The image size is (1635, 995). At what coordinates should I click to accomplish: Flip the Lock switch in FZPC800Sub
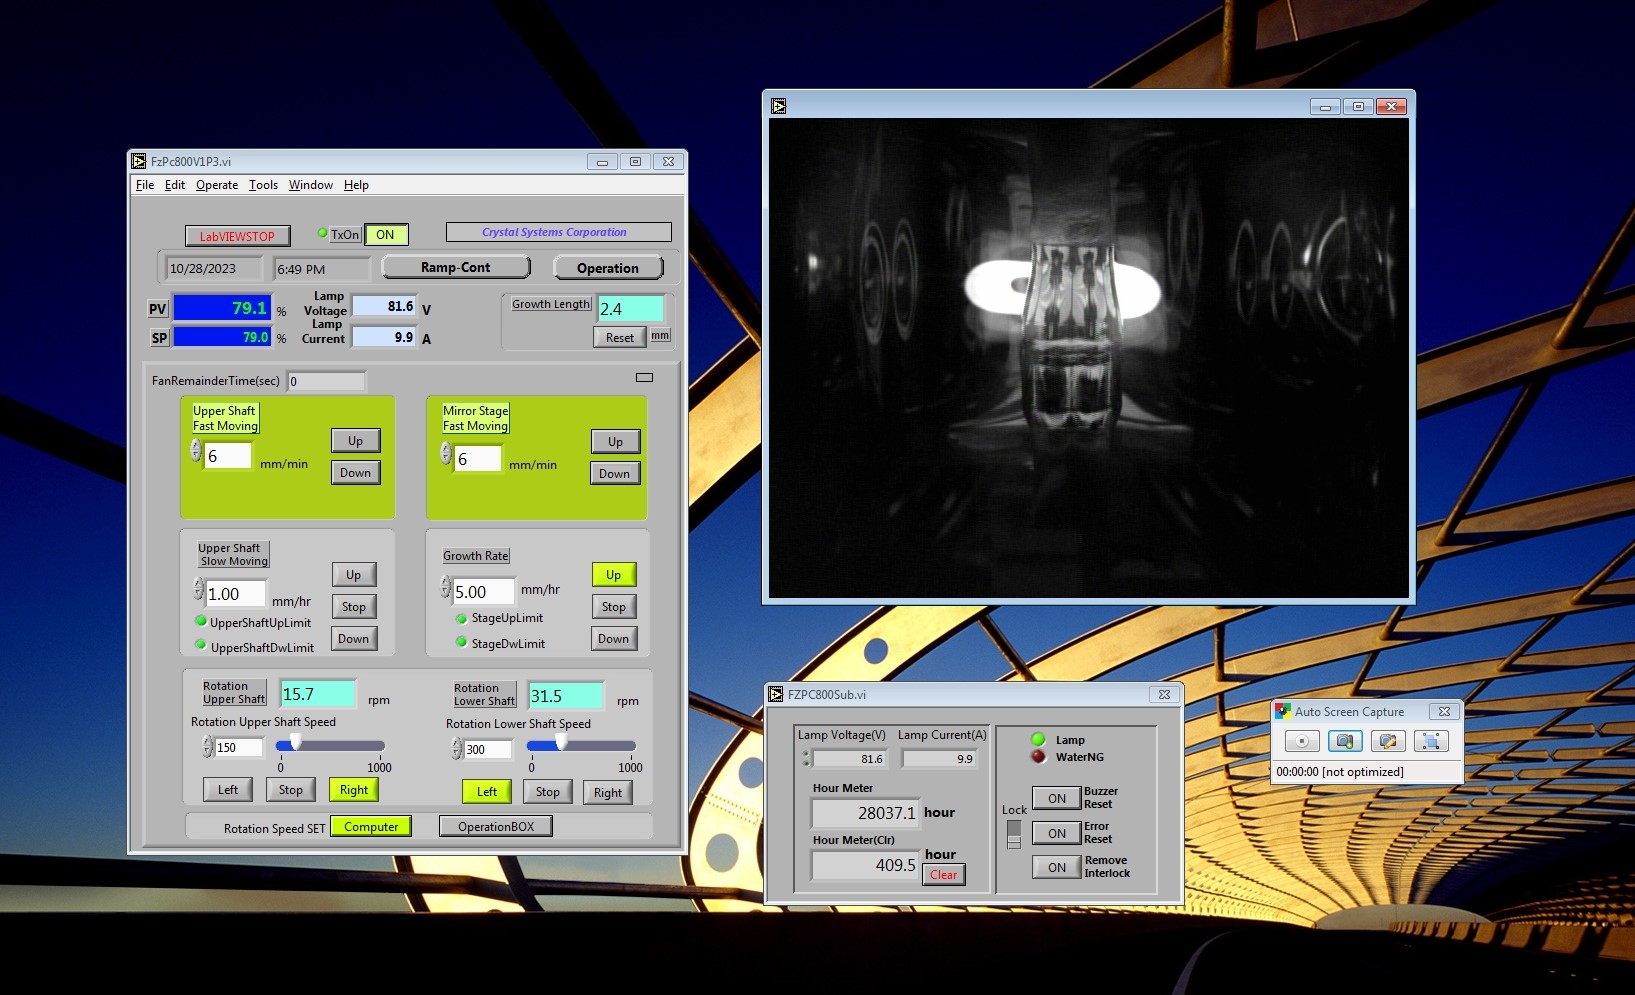click(1014, 834)
